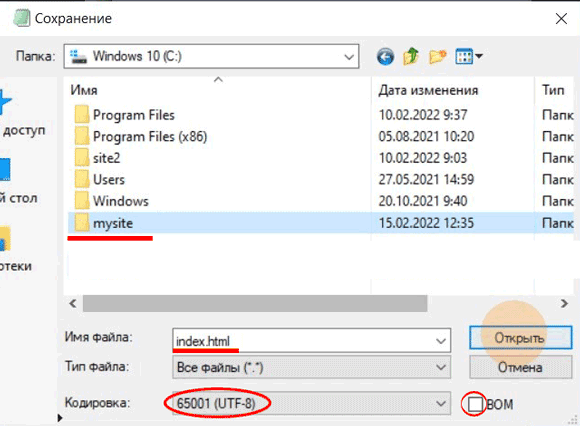This screenshot has width=580, height=426.
Task: Select the mysite folder icon
Action: point(82,223)
